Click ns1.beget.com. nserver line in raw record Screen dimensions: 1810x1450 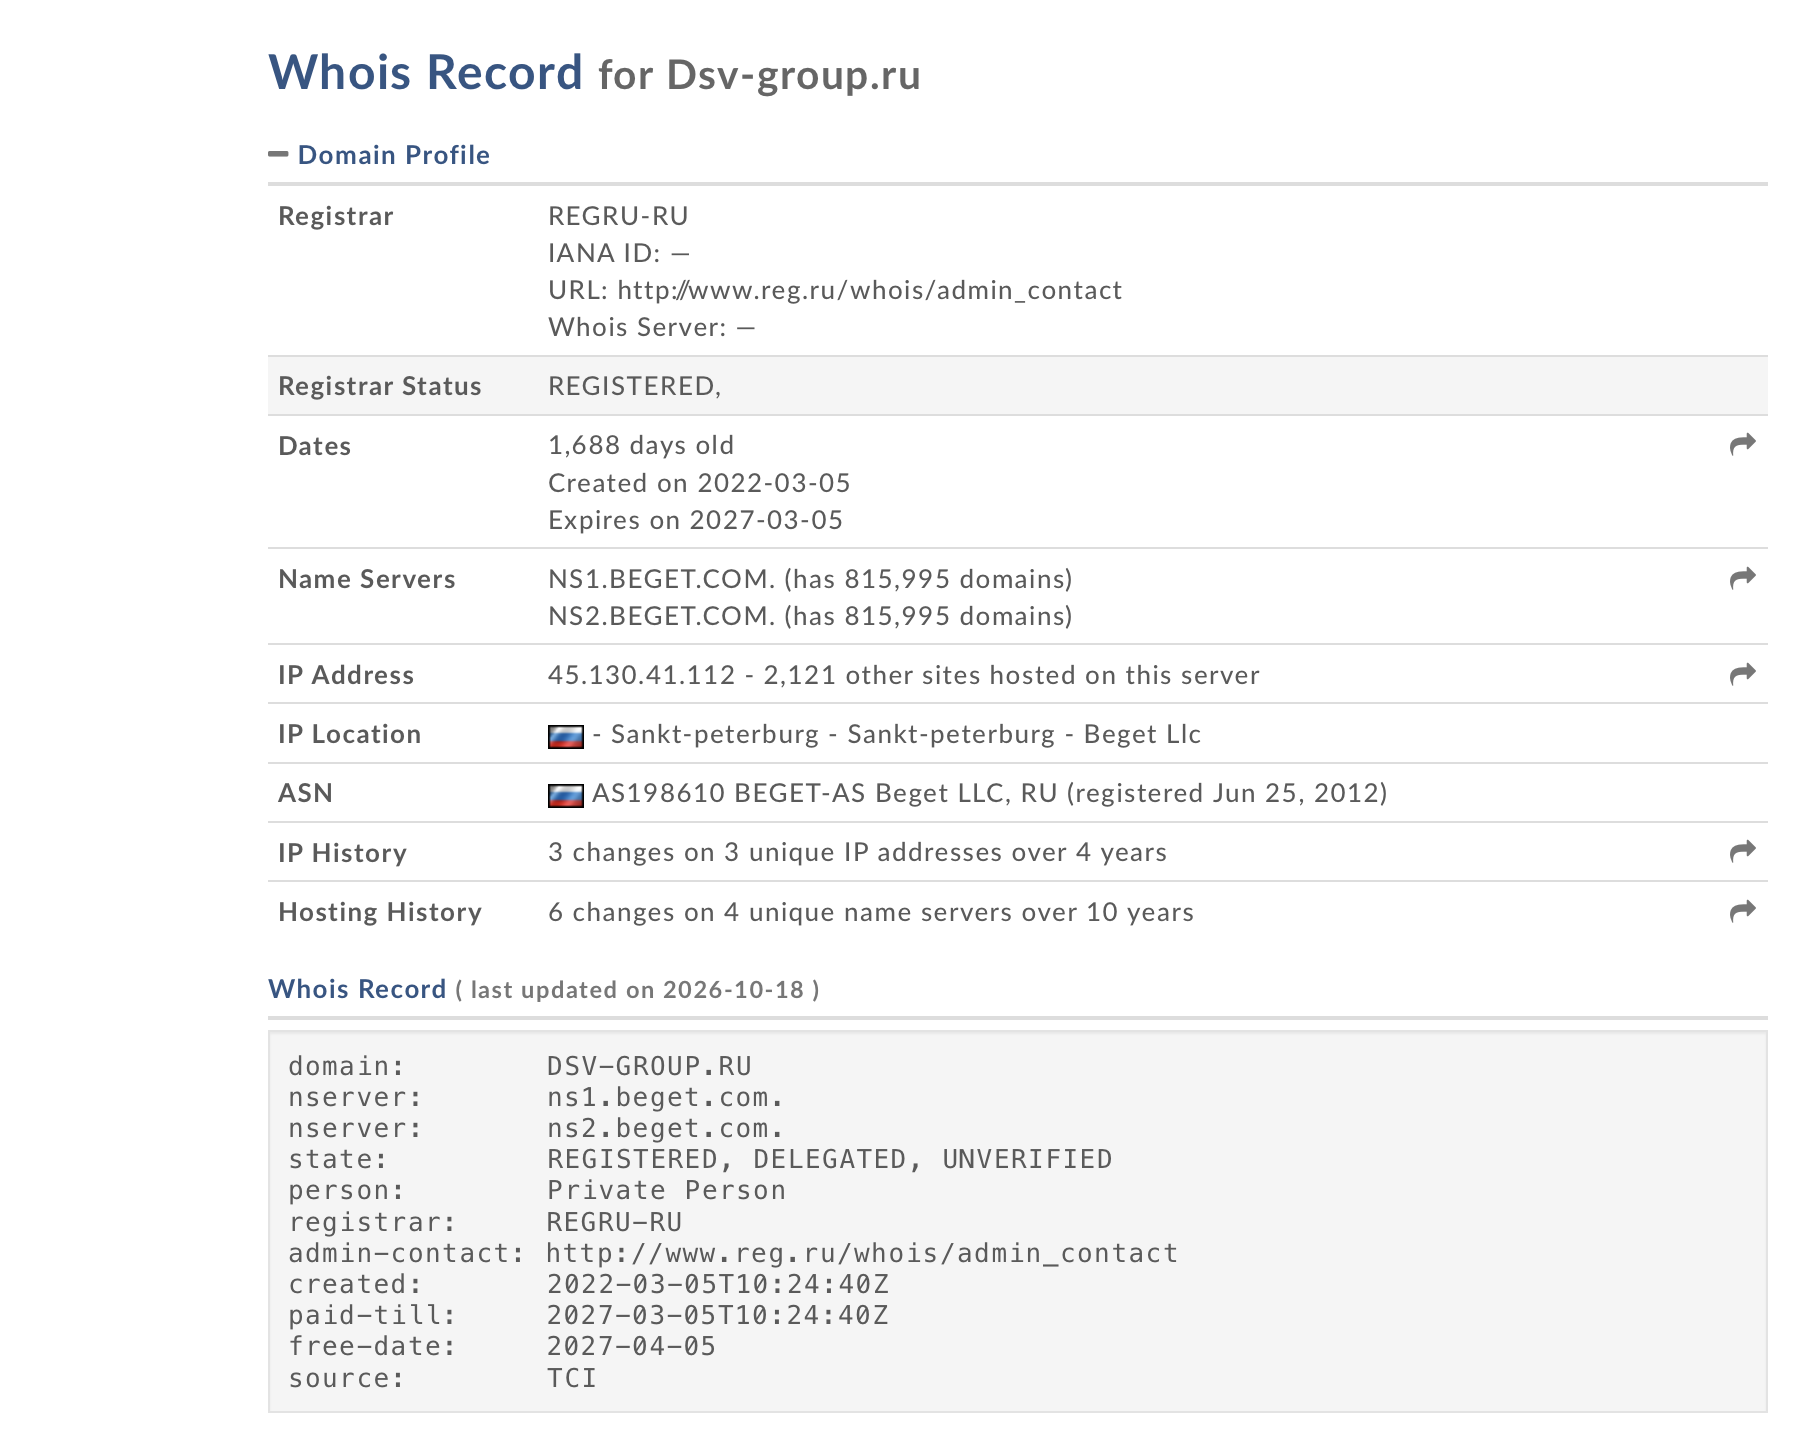tap(665, 1097)
